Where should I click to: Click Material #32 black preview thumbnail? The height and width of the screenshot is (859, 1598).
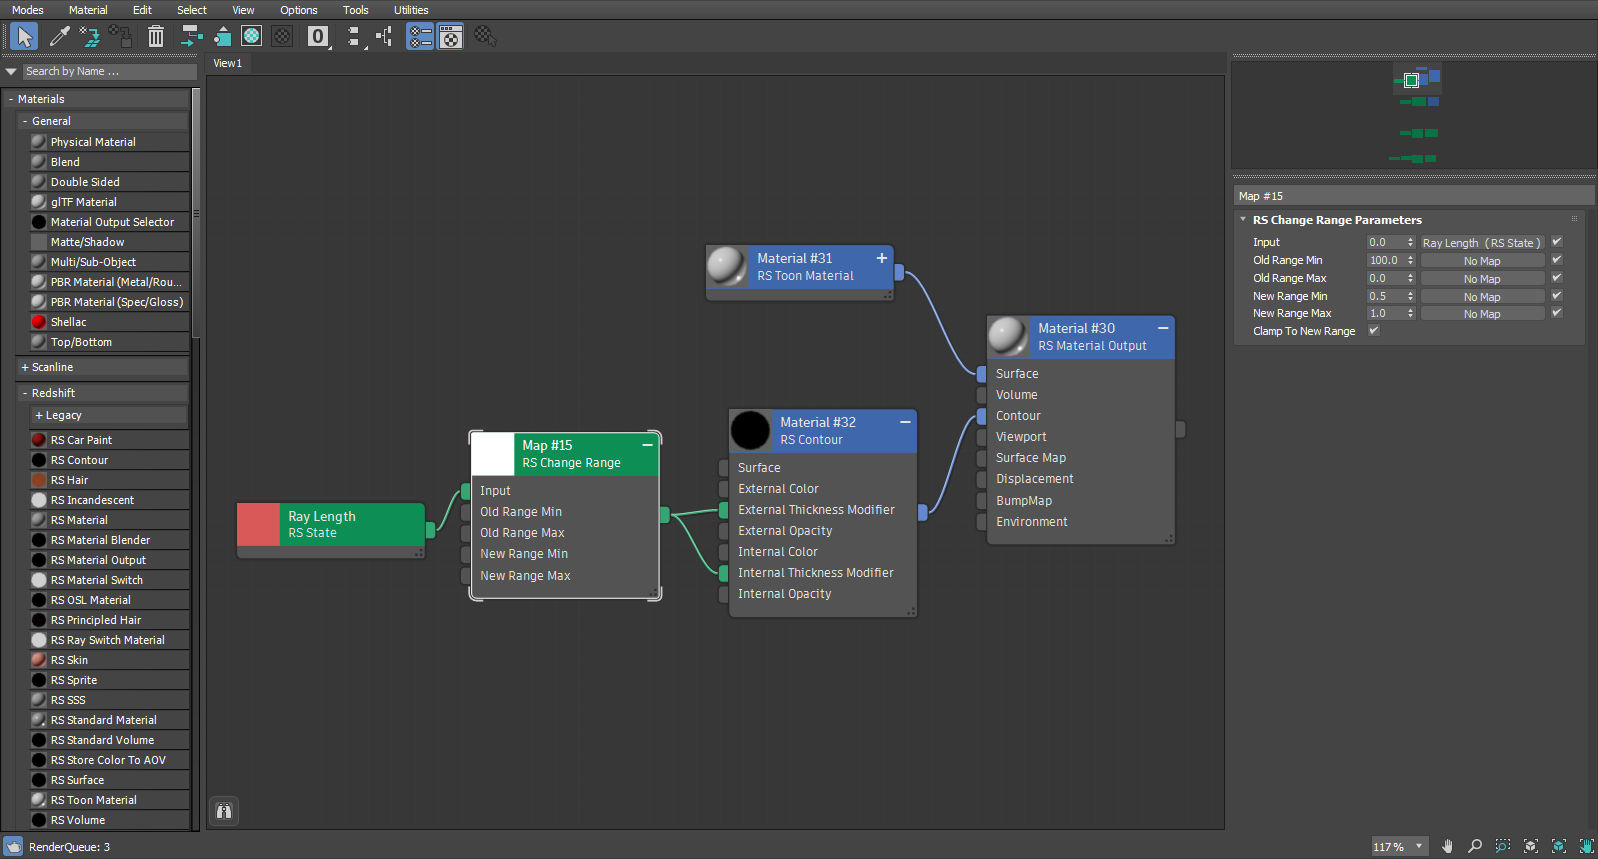750,431
